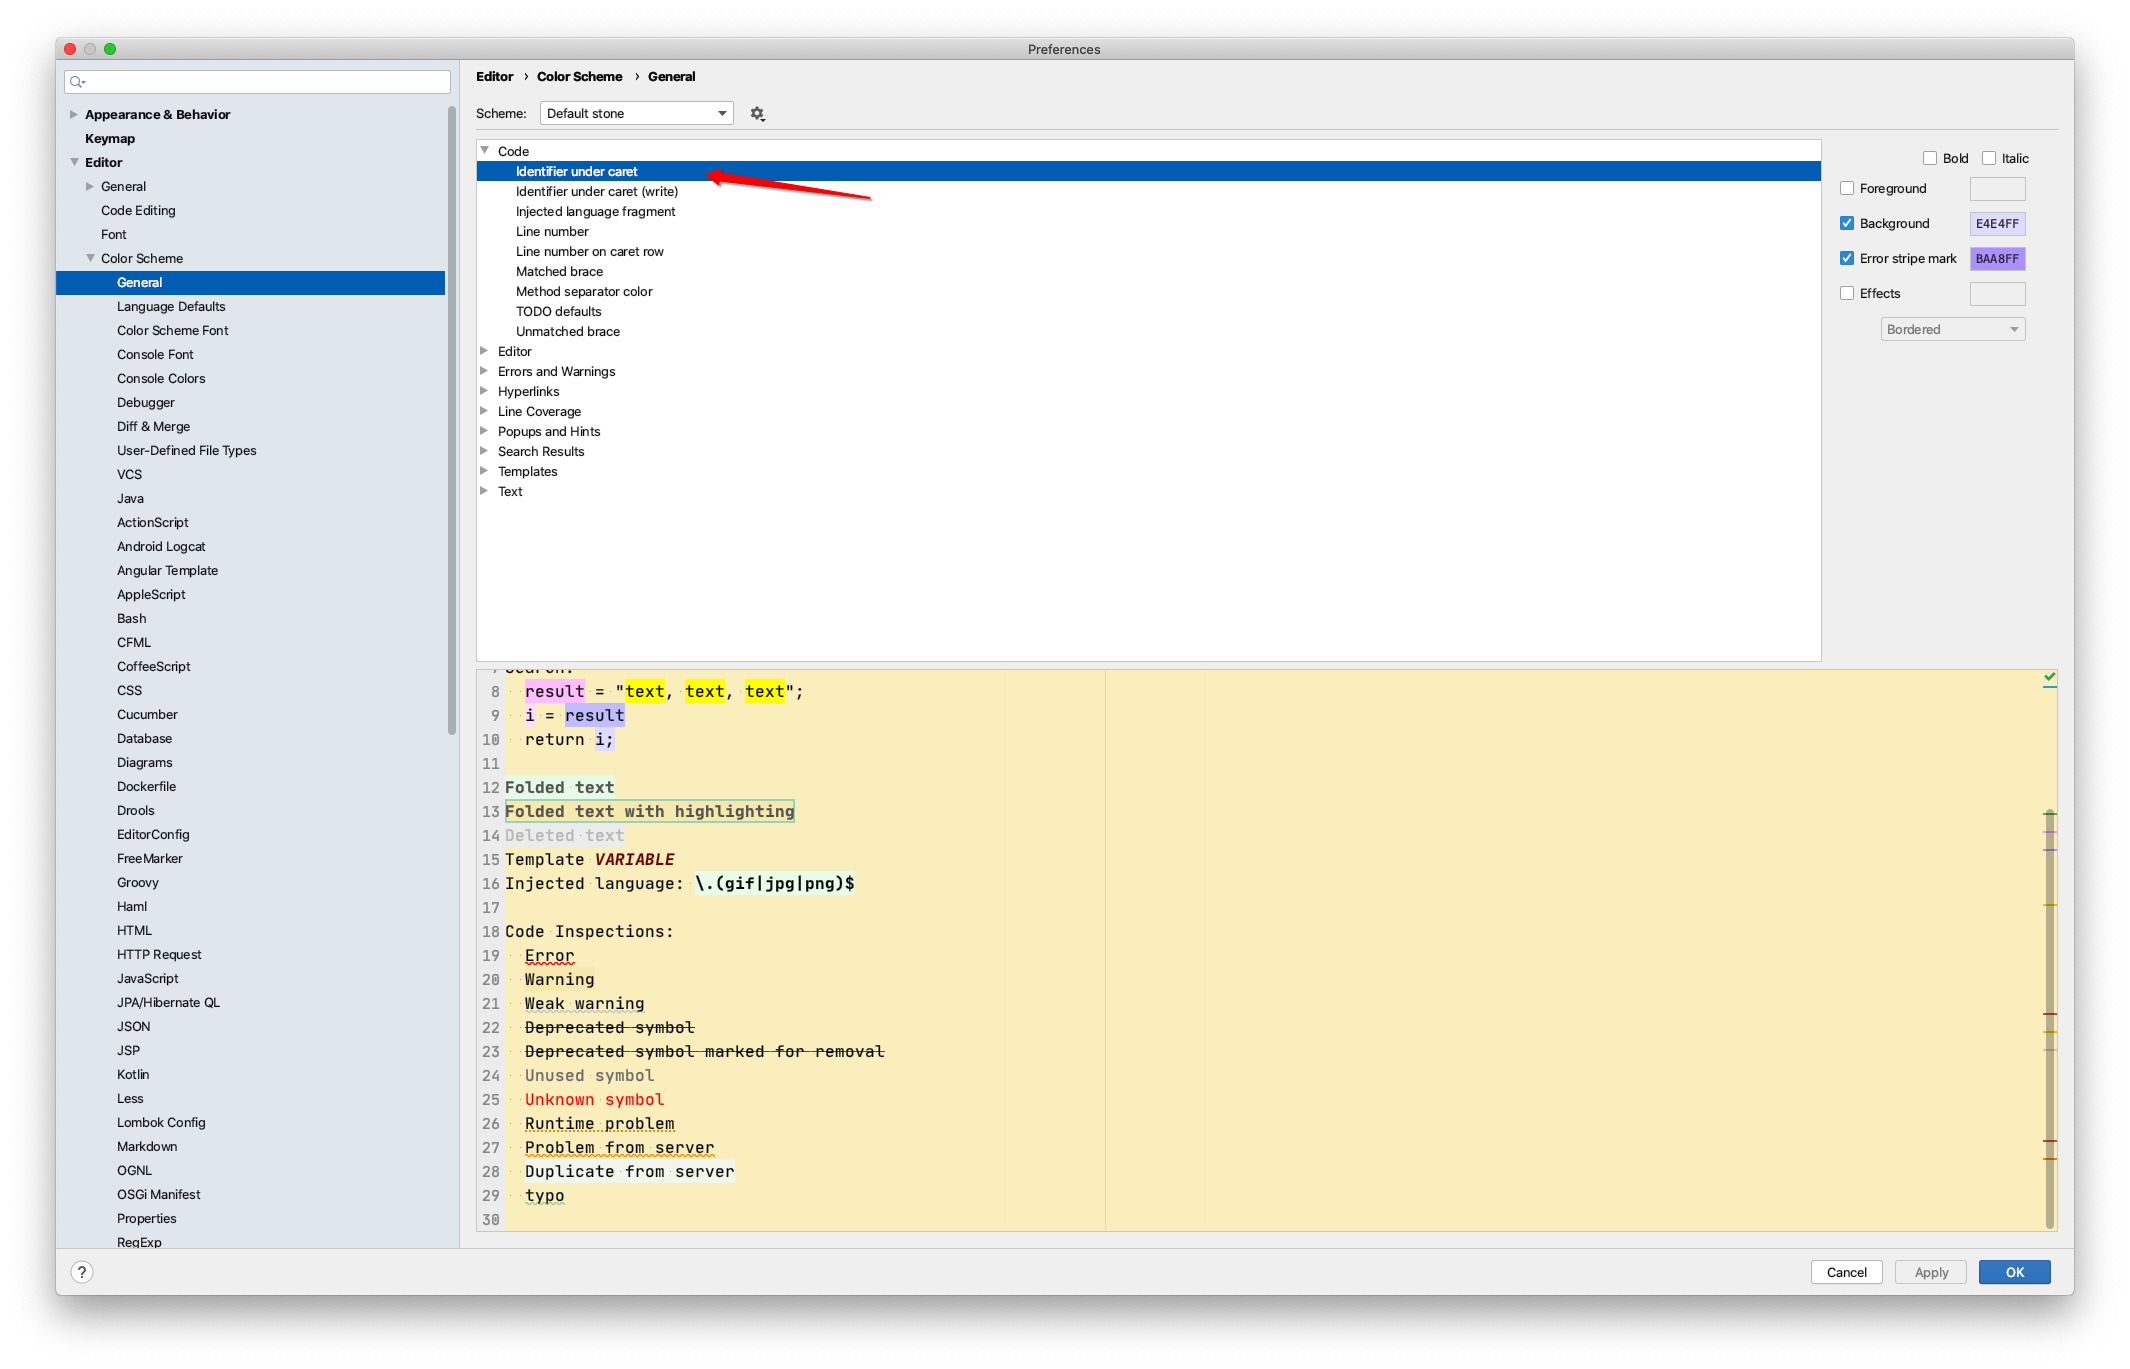
Task: Confirm with the OK button
Action: 2014,1272
